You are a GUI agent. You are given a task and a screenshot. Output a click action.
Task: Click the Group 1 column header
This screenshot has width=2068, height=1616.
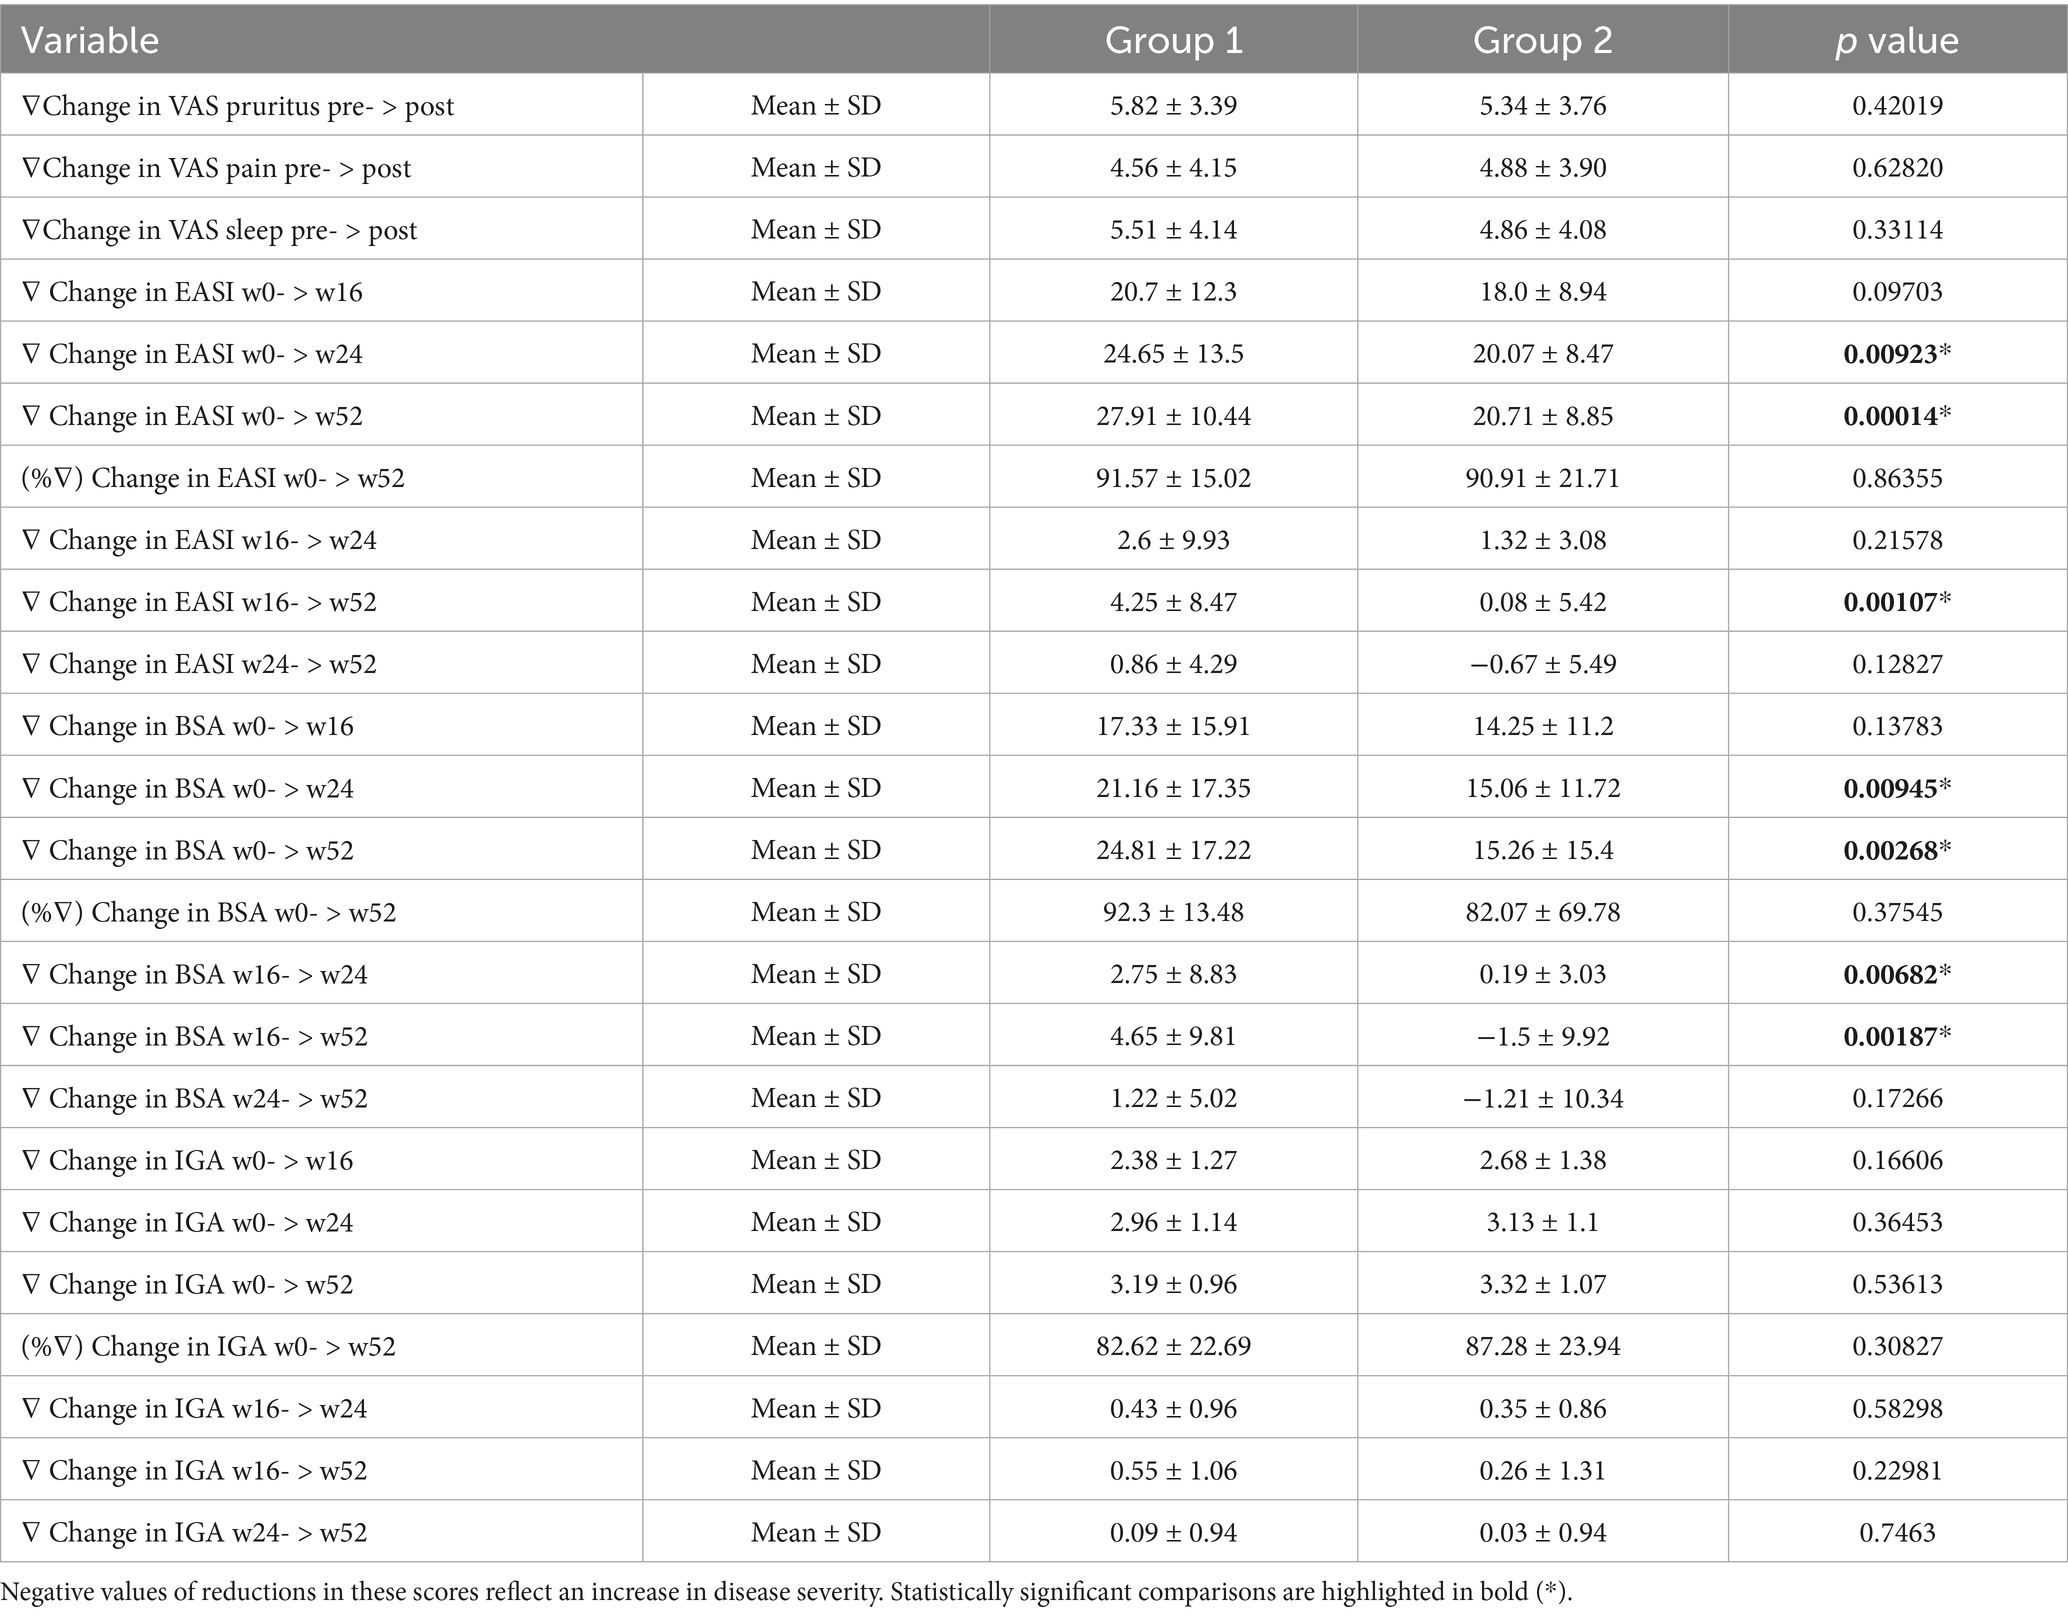[x=1173, y=40]
